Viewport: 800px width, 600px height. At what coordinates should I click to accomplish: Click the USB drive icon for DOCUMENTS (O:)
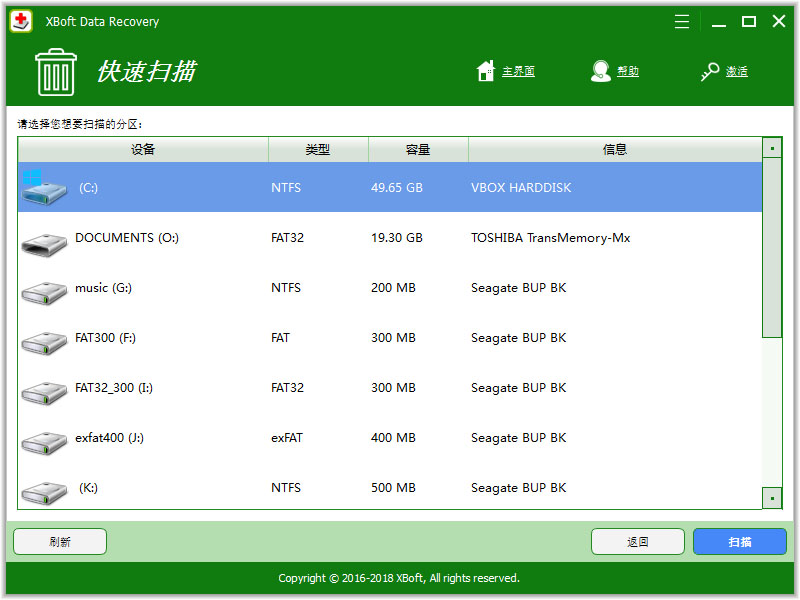[44, 244]
